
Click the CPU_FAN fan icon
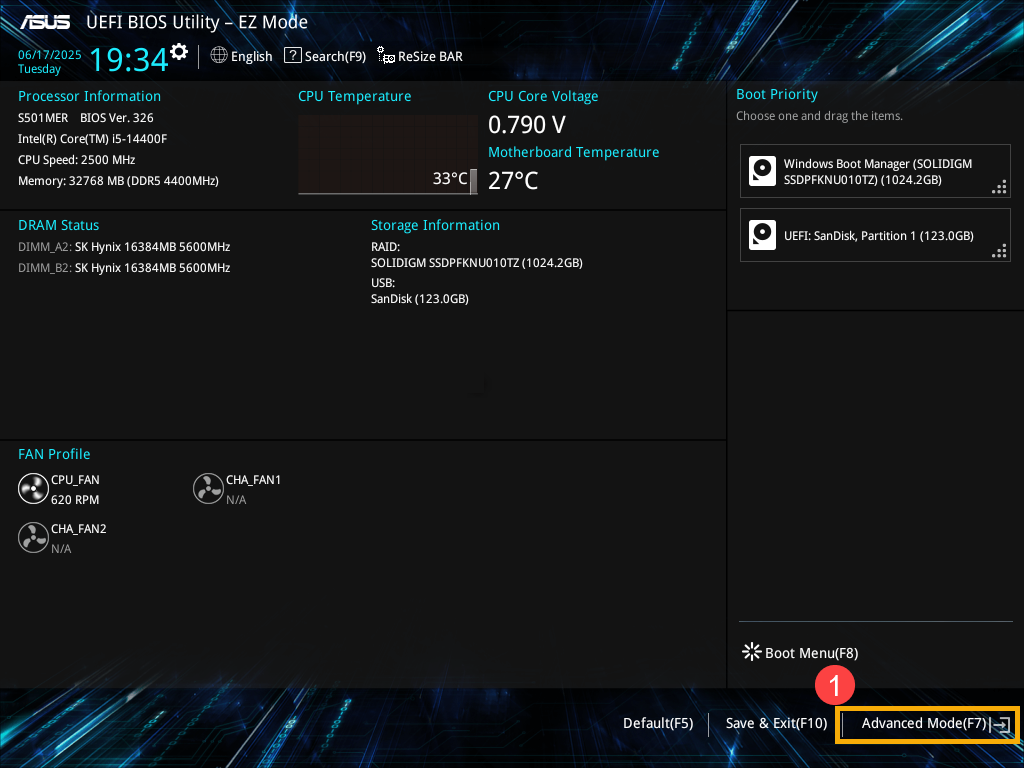(x=33, y=489)
